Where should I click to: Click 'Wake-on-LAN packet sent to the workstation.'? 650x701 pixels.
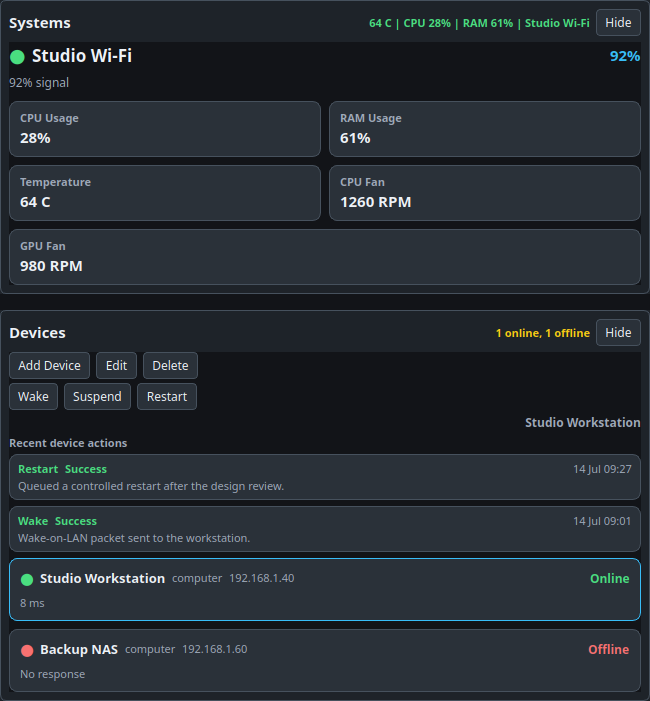coord(134,538)
